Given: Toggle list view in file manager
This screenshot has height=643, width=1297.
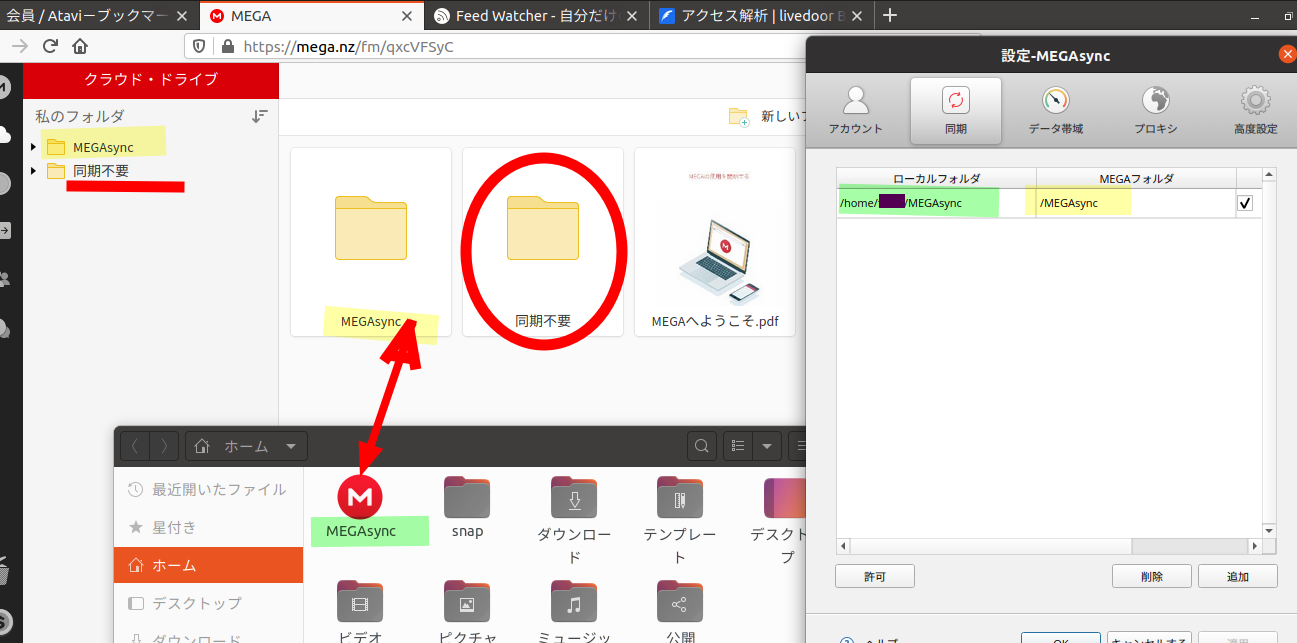Looking at the screenshot, I should [x=737, y=446].
